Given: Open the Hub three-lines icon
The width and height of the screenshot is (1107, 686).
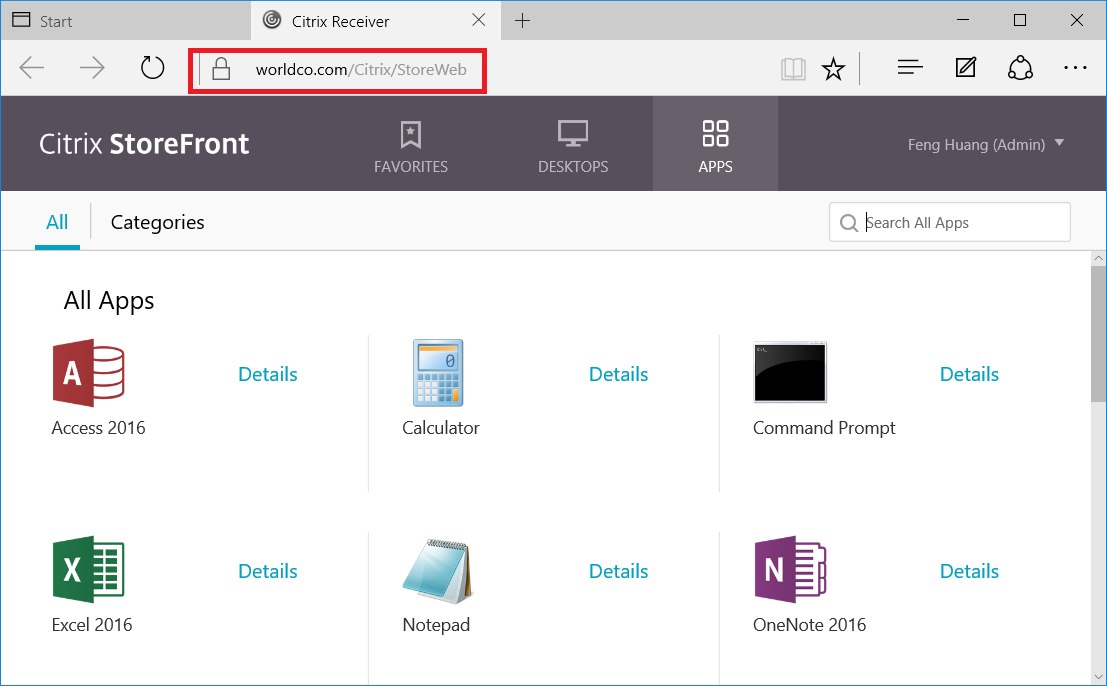Looking at the screenshot, I should pos(910,68).
